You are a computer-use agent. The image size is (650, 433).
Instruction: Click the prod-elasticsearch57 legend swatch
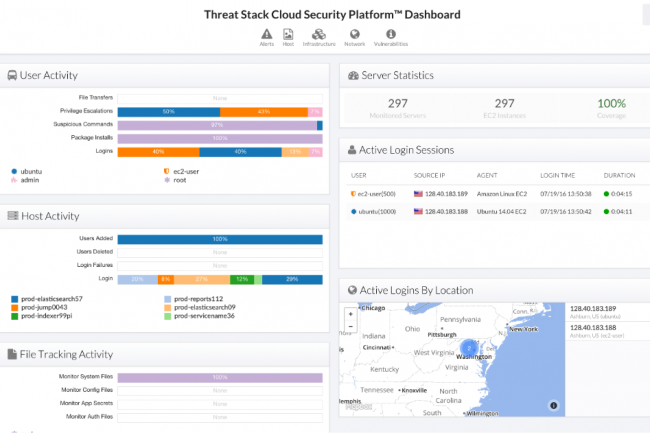point(15,299)
